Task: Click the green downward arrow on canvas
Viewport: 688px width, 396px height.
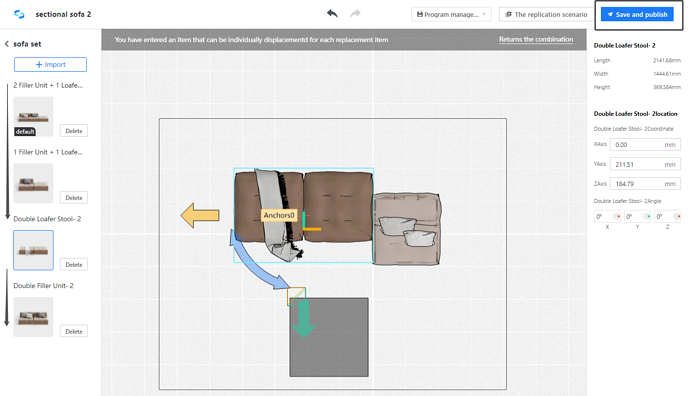Action: coord(304,319)
